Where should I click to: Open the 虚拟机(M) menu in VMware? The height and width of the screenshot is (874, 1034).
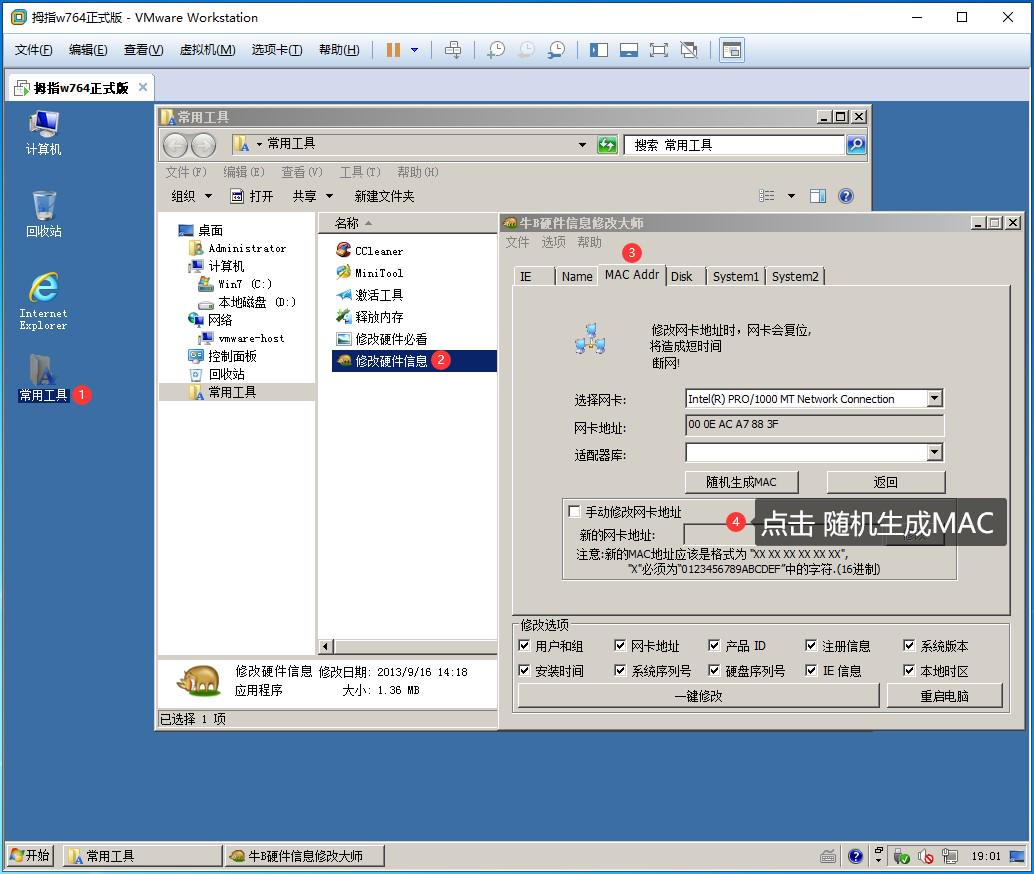coord(207,50)
